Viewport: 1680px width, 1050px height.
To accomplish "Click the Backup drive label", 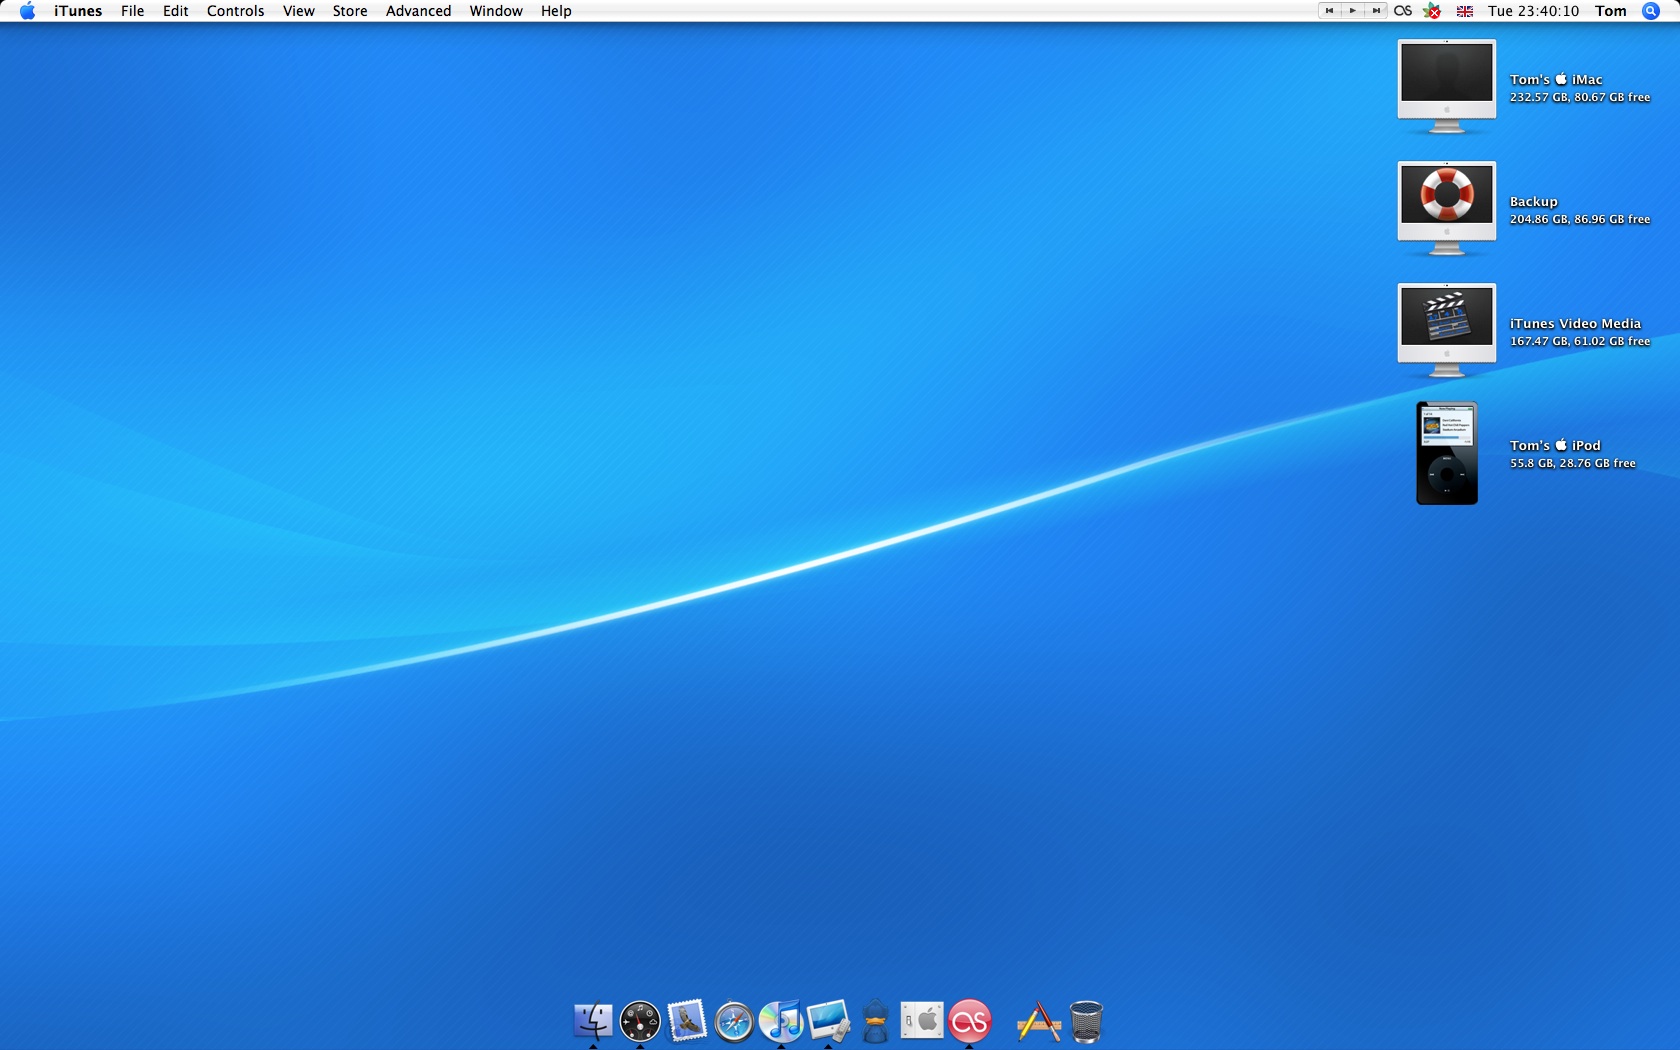I will pos(1533,202).
